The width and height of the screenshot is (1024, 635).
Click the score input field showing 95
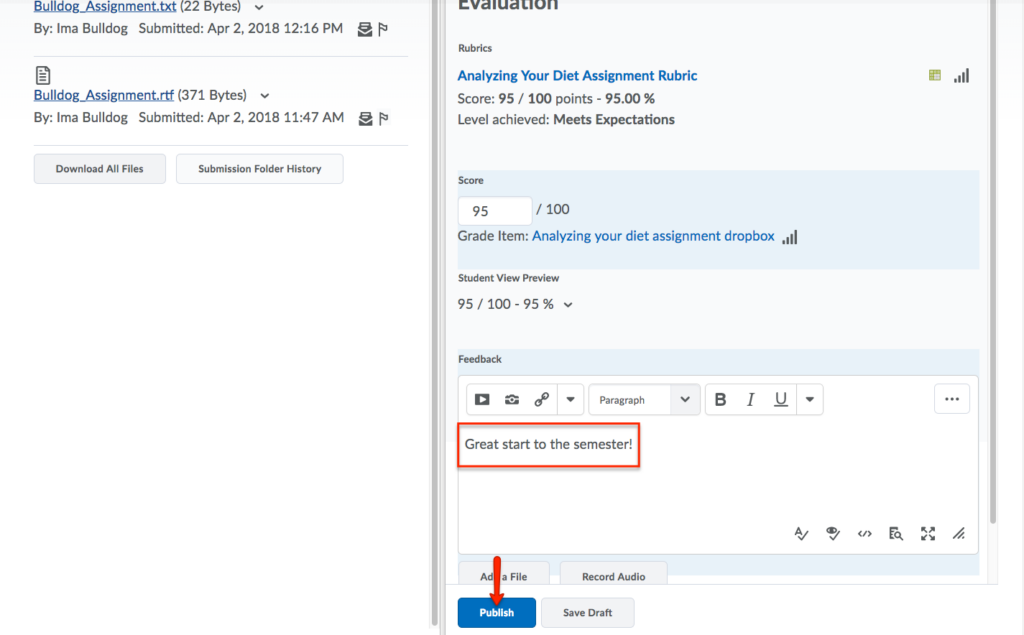[494, 211]
